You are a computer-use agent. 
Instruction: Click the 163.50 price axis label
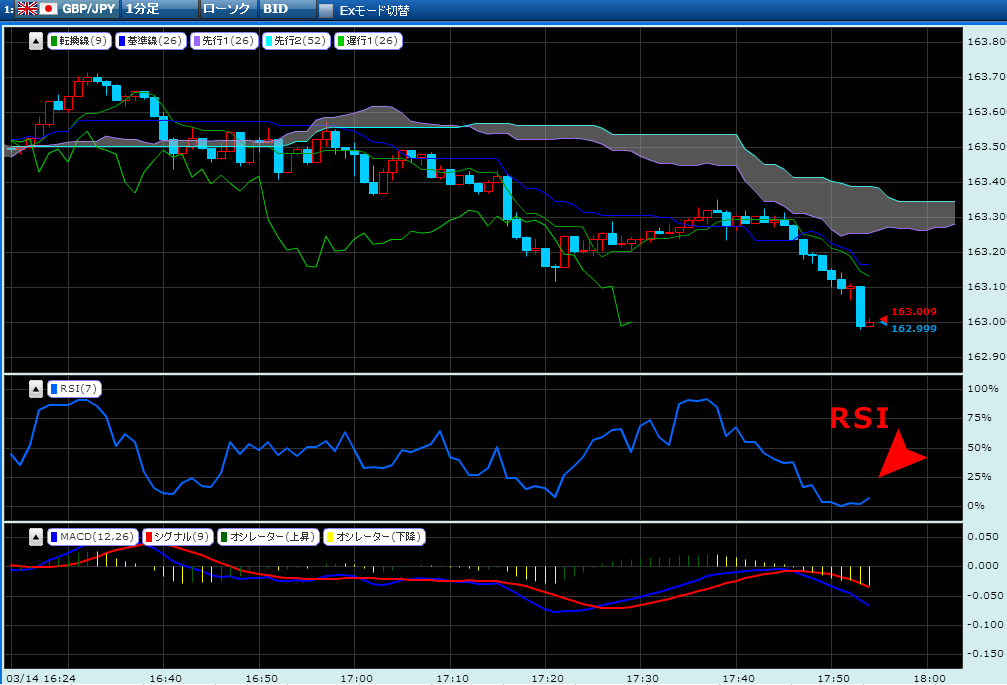point(986,147)
